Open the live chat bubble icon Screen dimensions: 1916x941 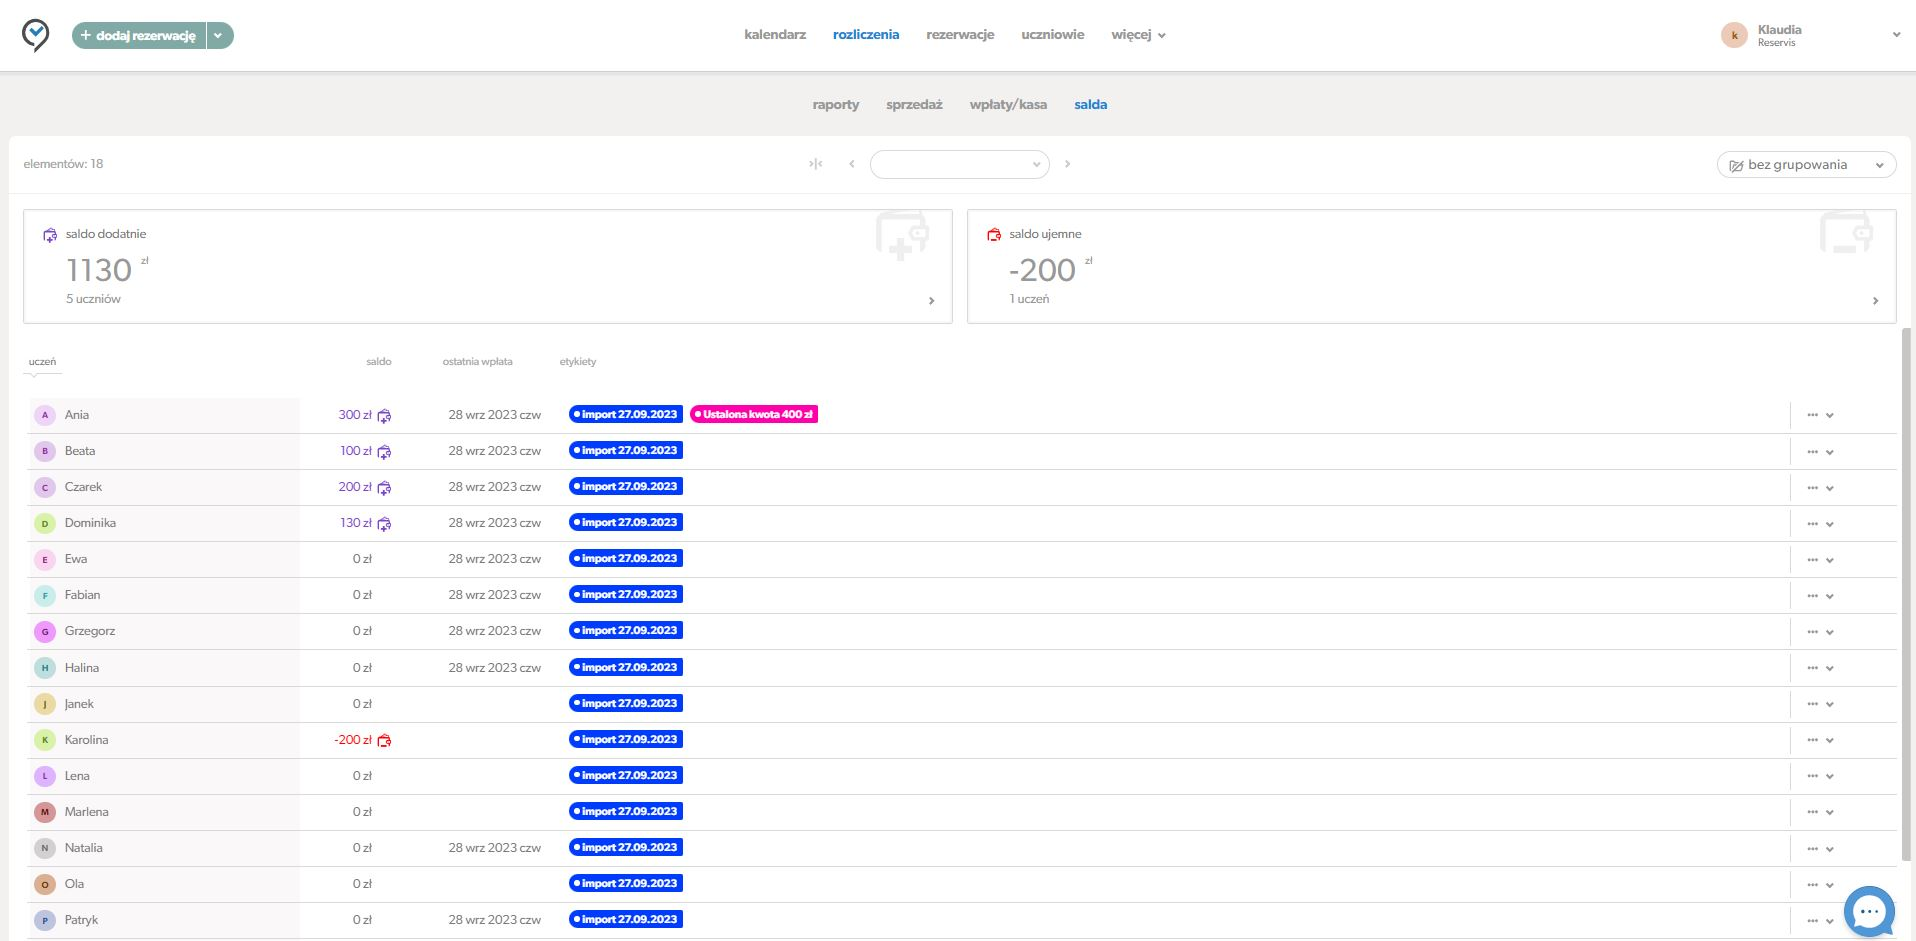pos(1868,912)
